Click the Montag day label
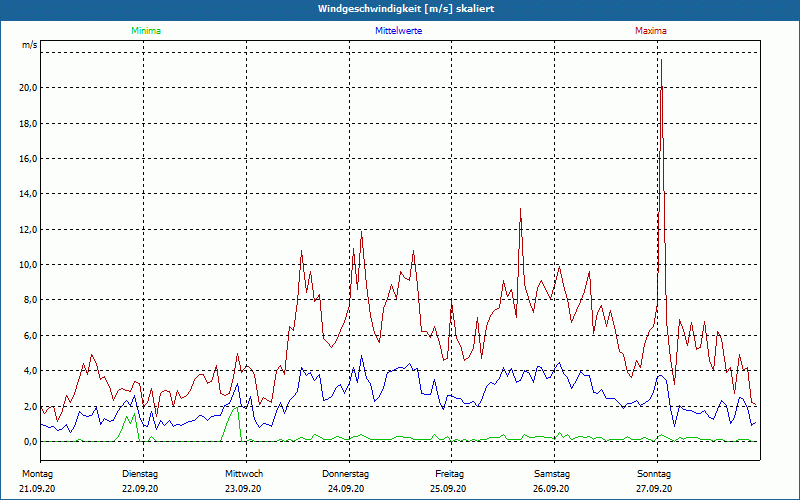Image resolution: width=800 pixels, height=500 pixels. [37, 474]
